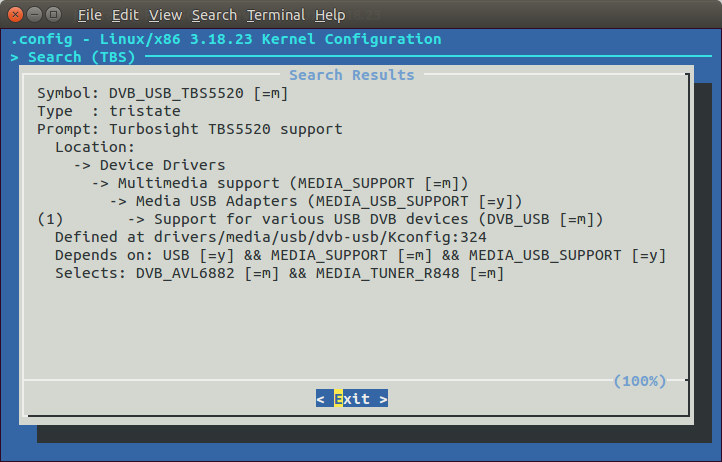The image size is (722, 462).
Task: Click the Exit button
Action: coord(352,398)
